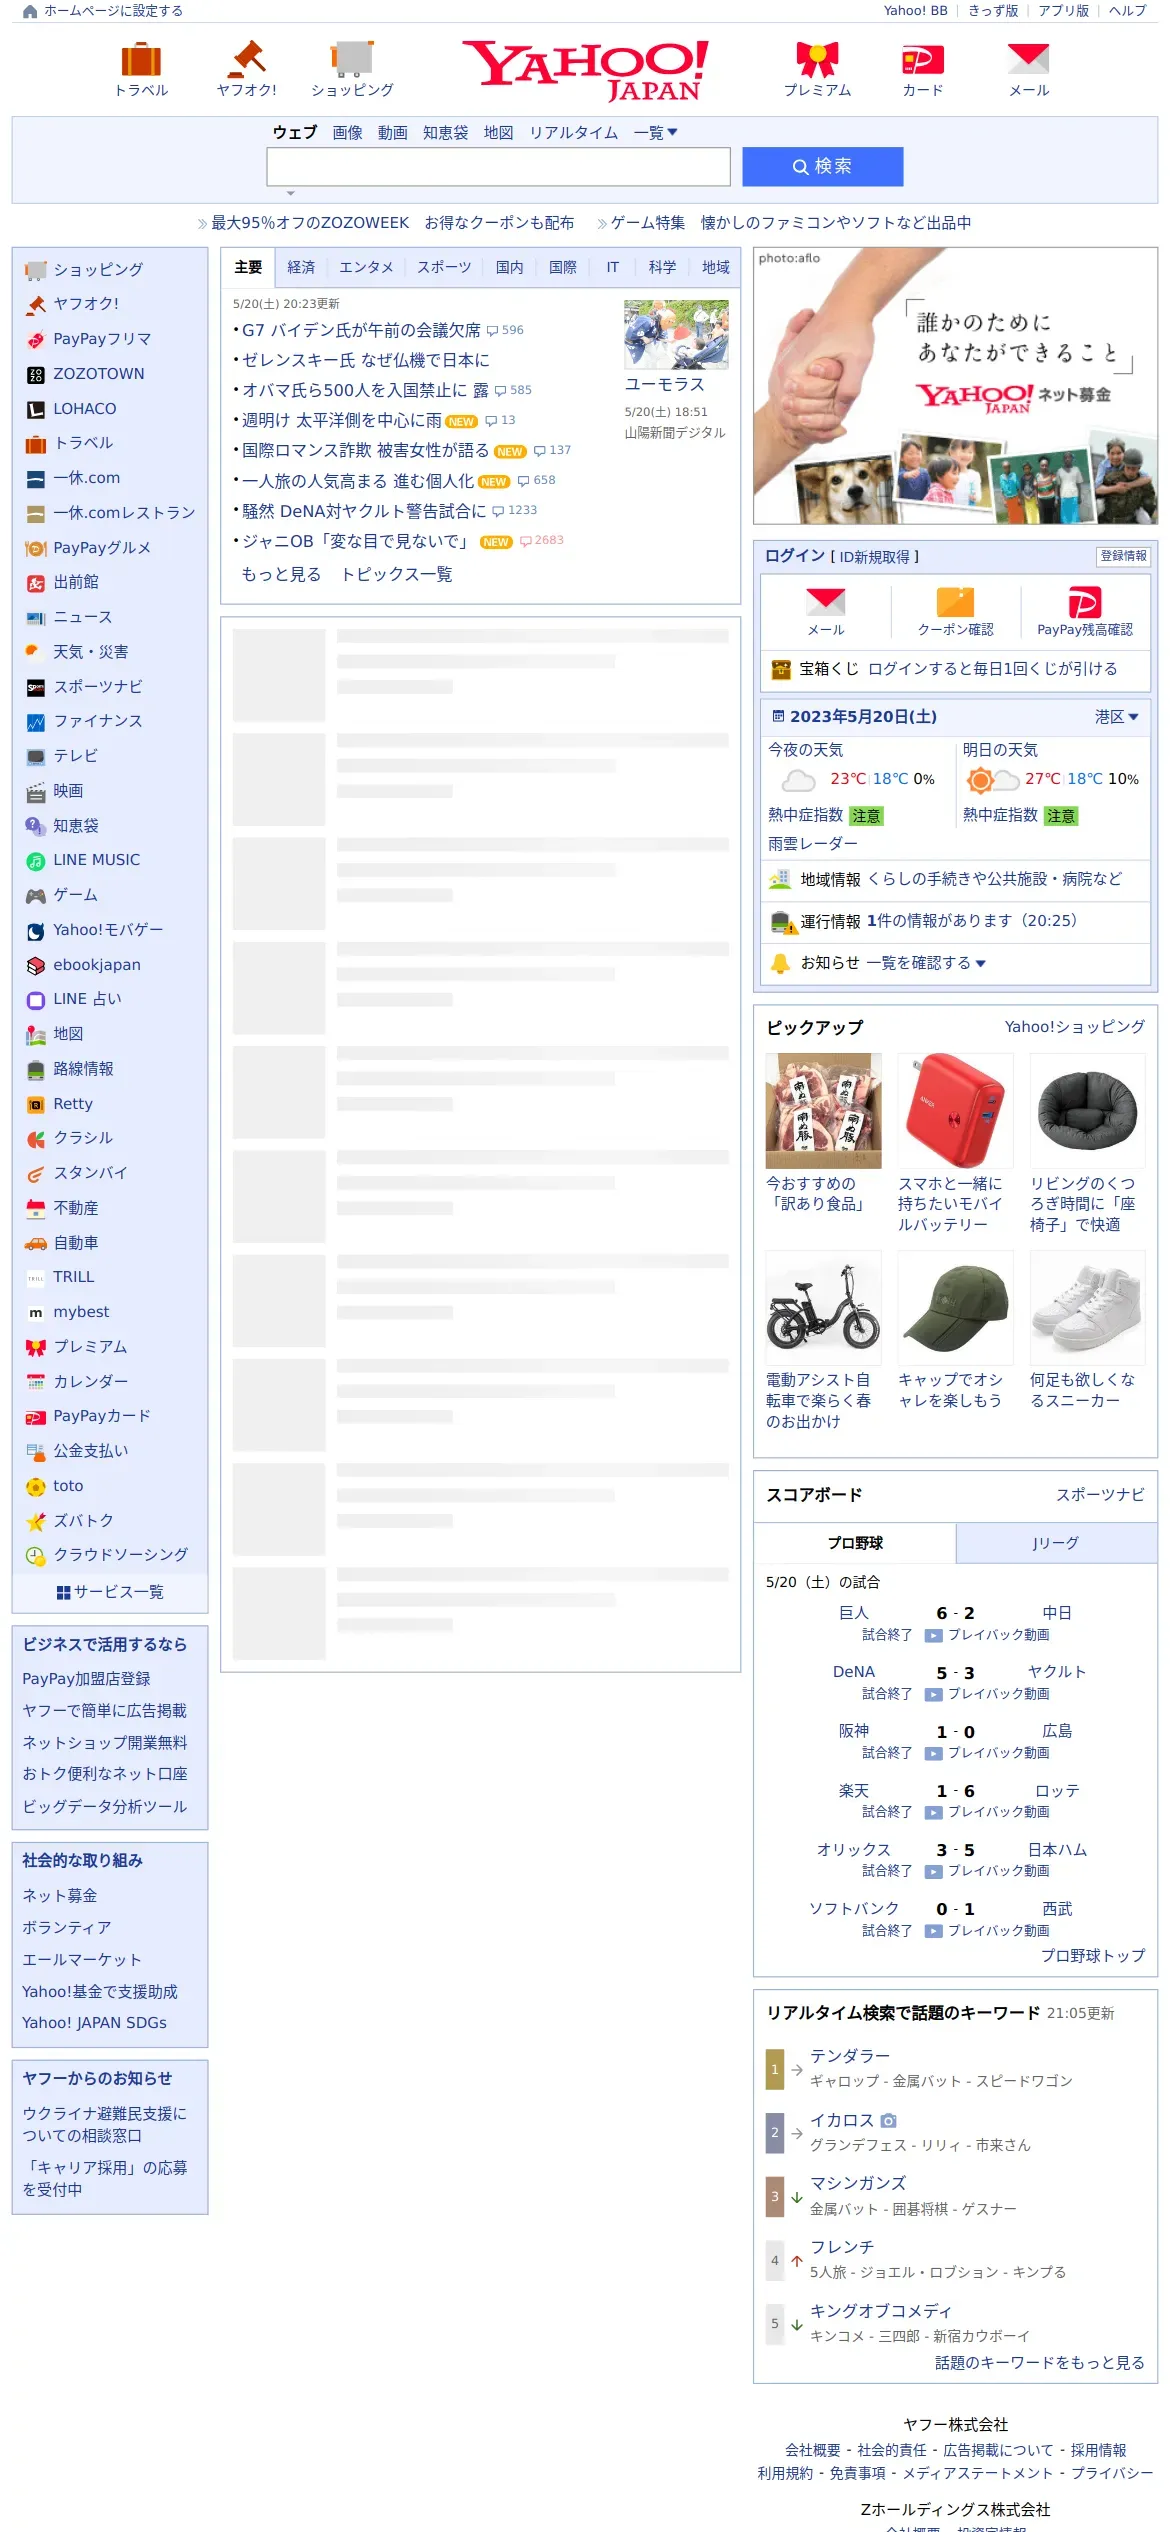Open the ユーモラス news photo thumbnail
Screen dimensions: 1170x2532
pos(676,335)
